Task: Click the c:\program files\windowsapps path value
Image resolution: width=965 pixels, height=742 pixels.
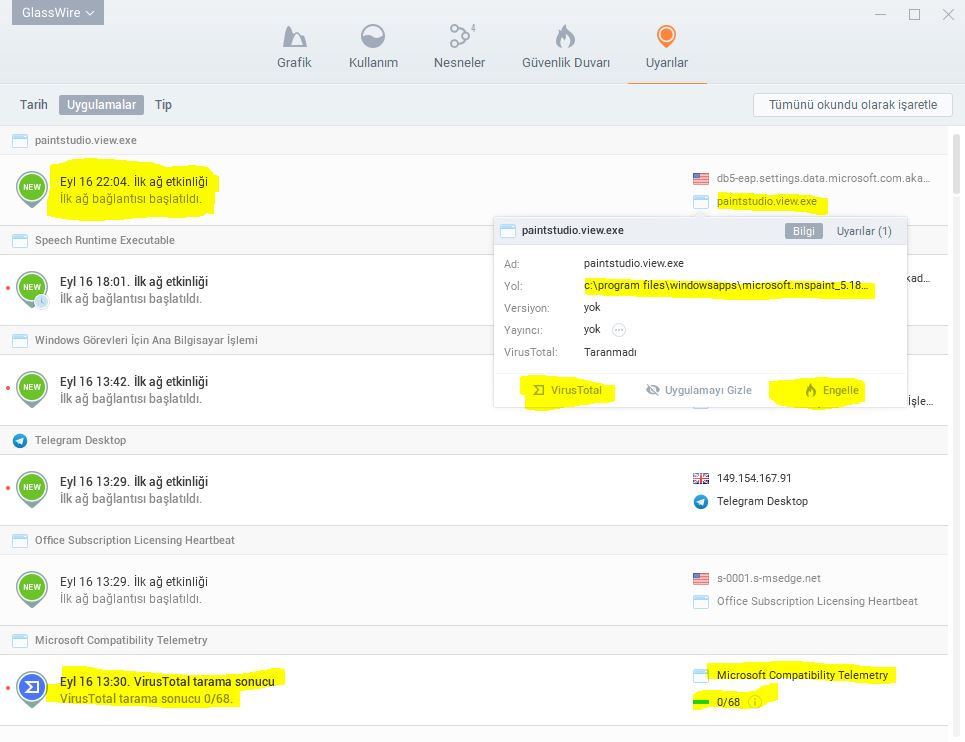Action: pyautogui.click(x=726, y=285)
